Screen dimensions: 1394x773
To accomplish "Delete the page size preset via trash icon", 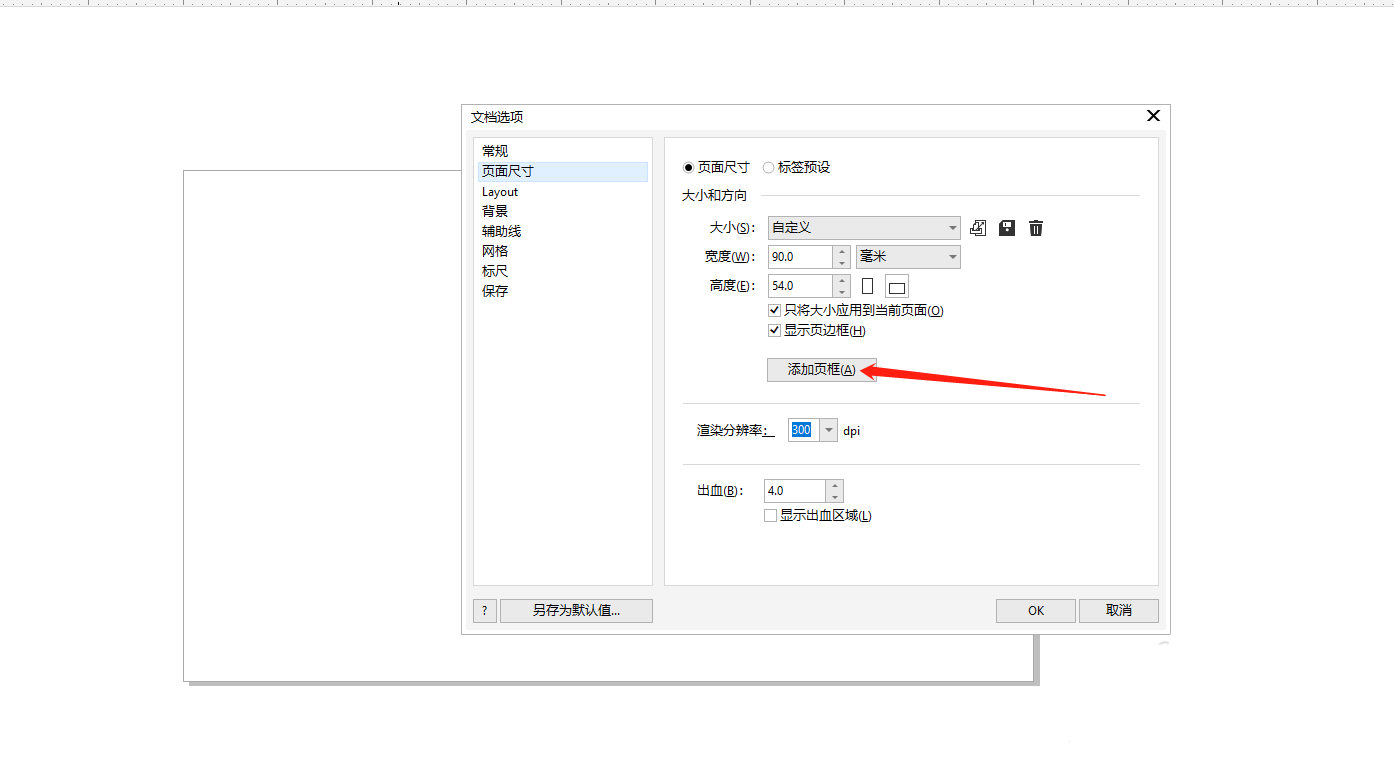I will pos(1035,228).
